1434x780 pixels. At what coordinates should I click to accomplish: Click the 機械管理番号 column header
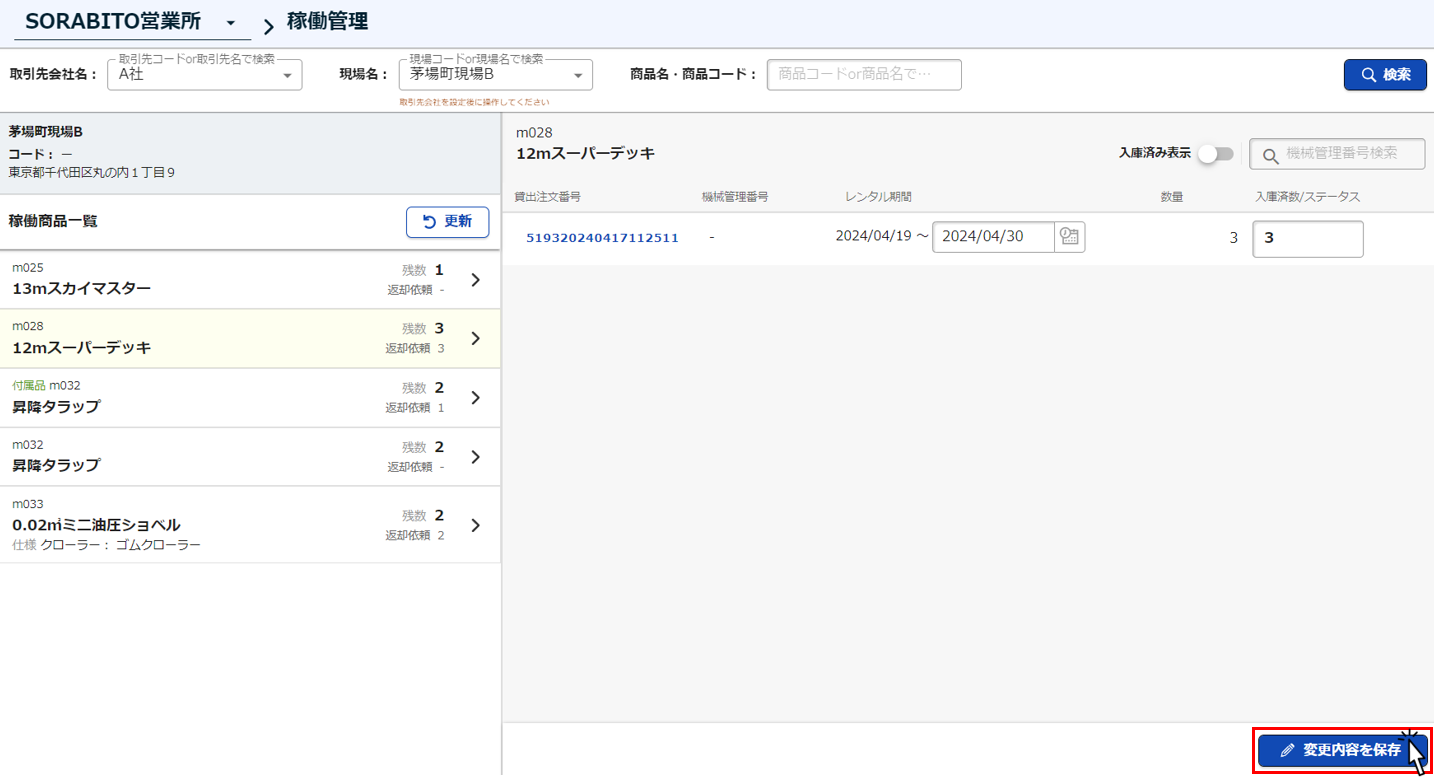[x=735, y=197]
